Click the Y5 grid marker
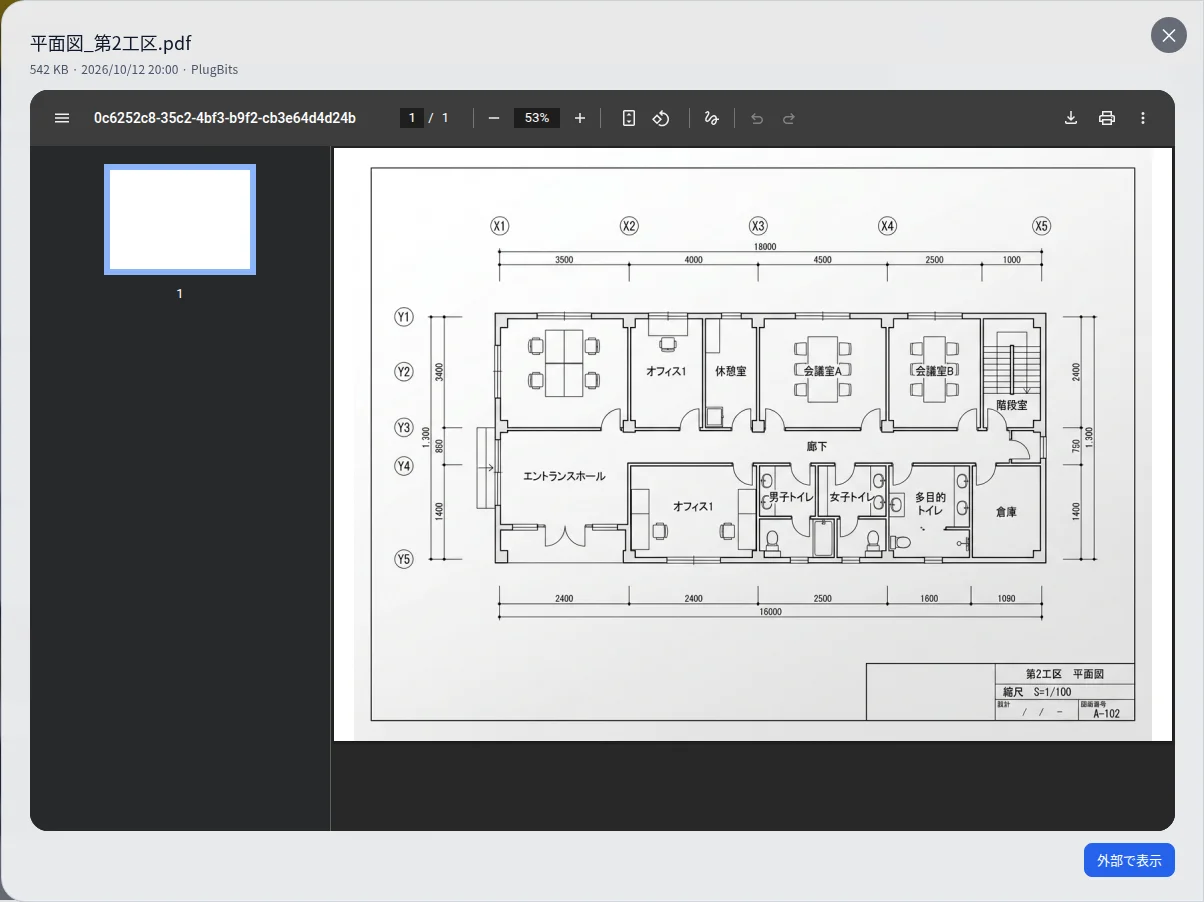Screen dimensions: 1204x902 tap(404, 559)
